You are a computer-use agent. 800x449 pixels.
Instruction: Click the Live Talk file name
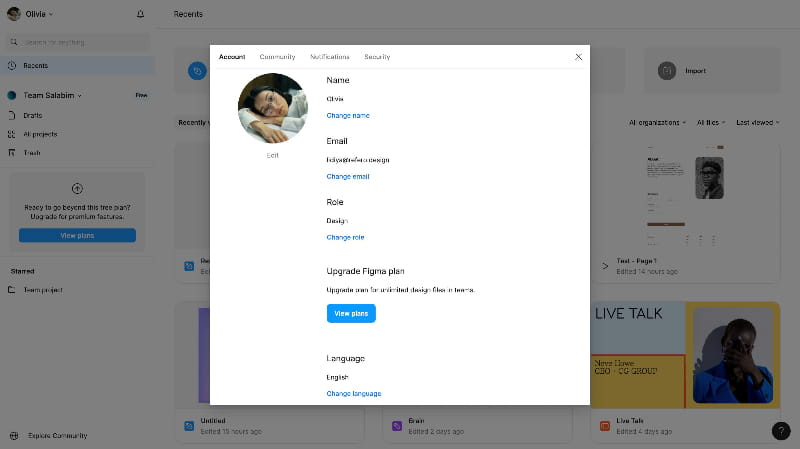pos(630,420)
